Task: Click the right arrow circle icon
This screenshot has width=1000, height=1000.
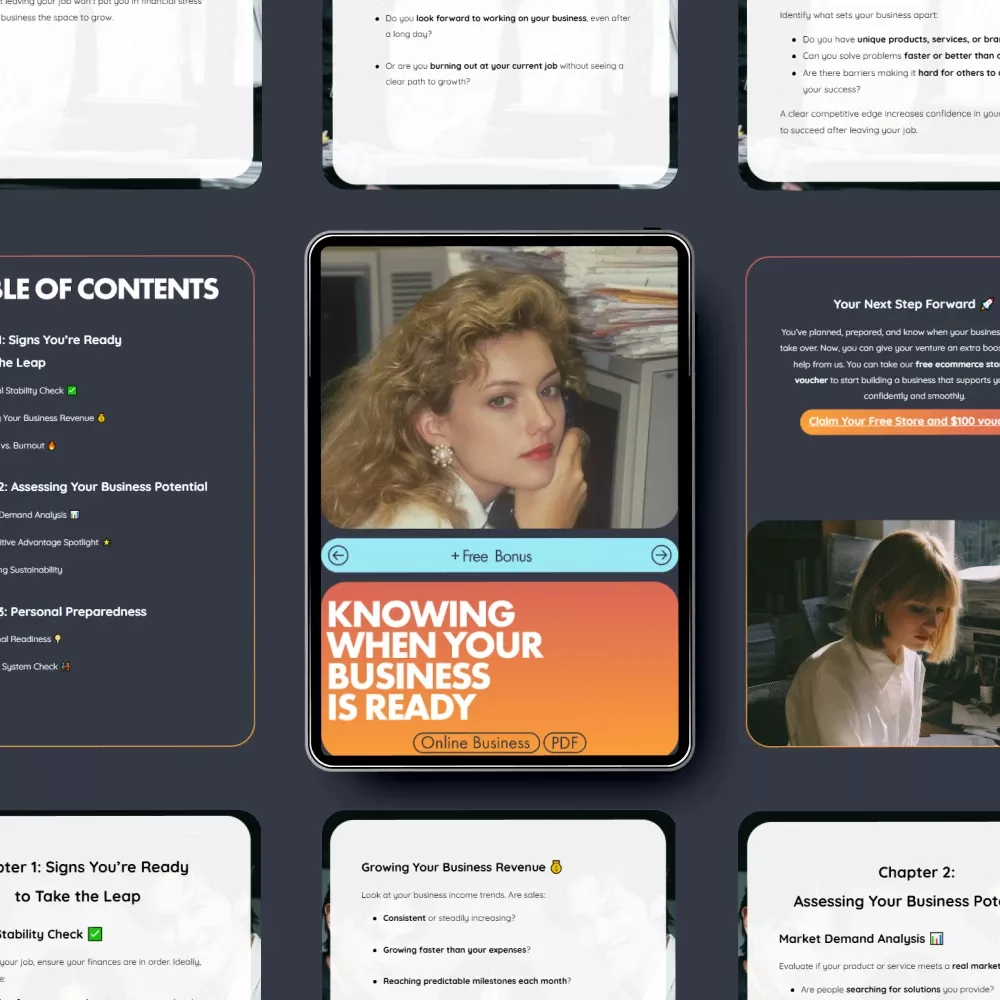Action: point(661,556)
